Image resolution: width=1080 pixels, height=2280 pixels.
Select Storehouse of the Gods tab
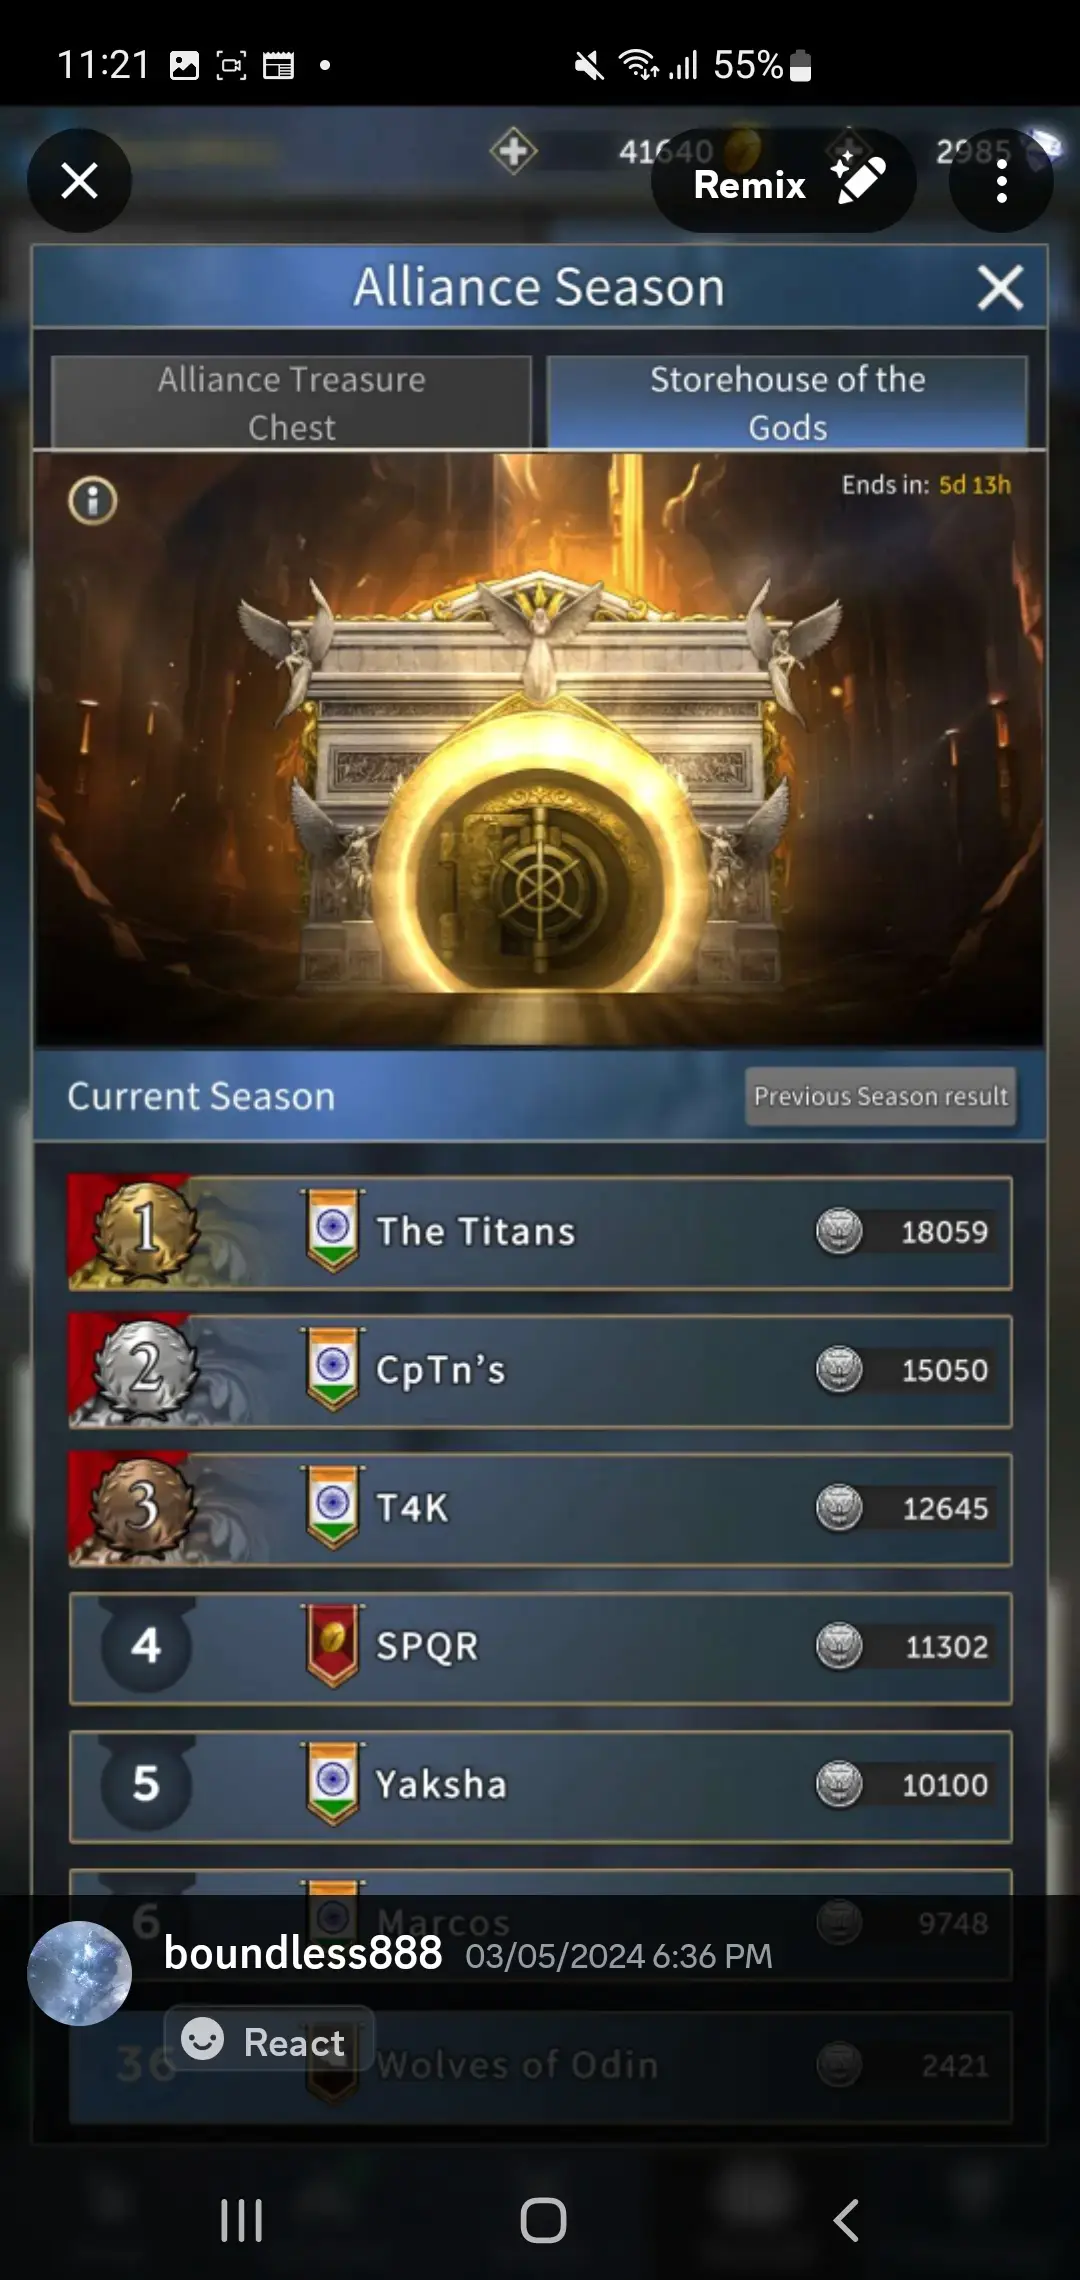click(x=787, y=402)
